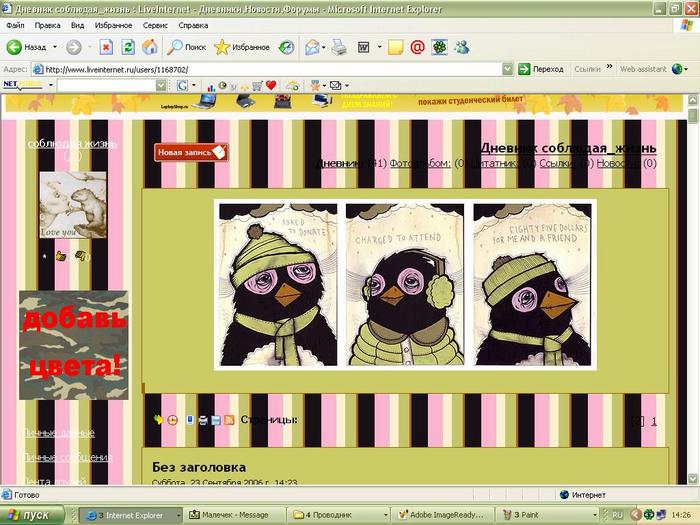Click the red @ toolbar icon
The height and width of the screenshot is (525, 700).
tap(417, 47)
